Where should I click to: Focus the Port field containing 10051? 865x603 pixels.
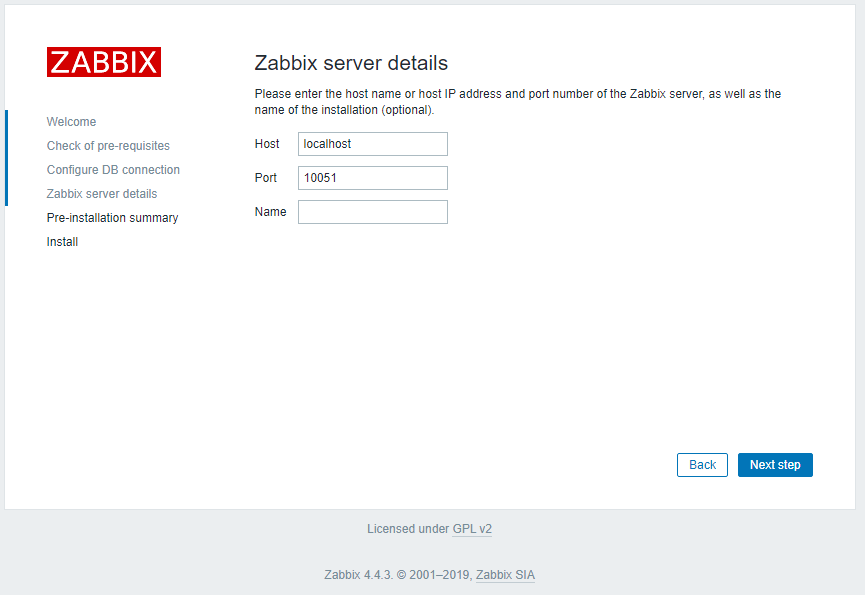(x=373, y=178)
